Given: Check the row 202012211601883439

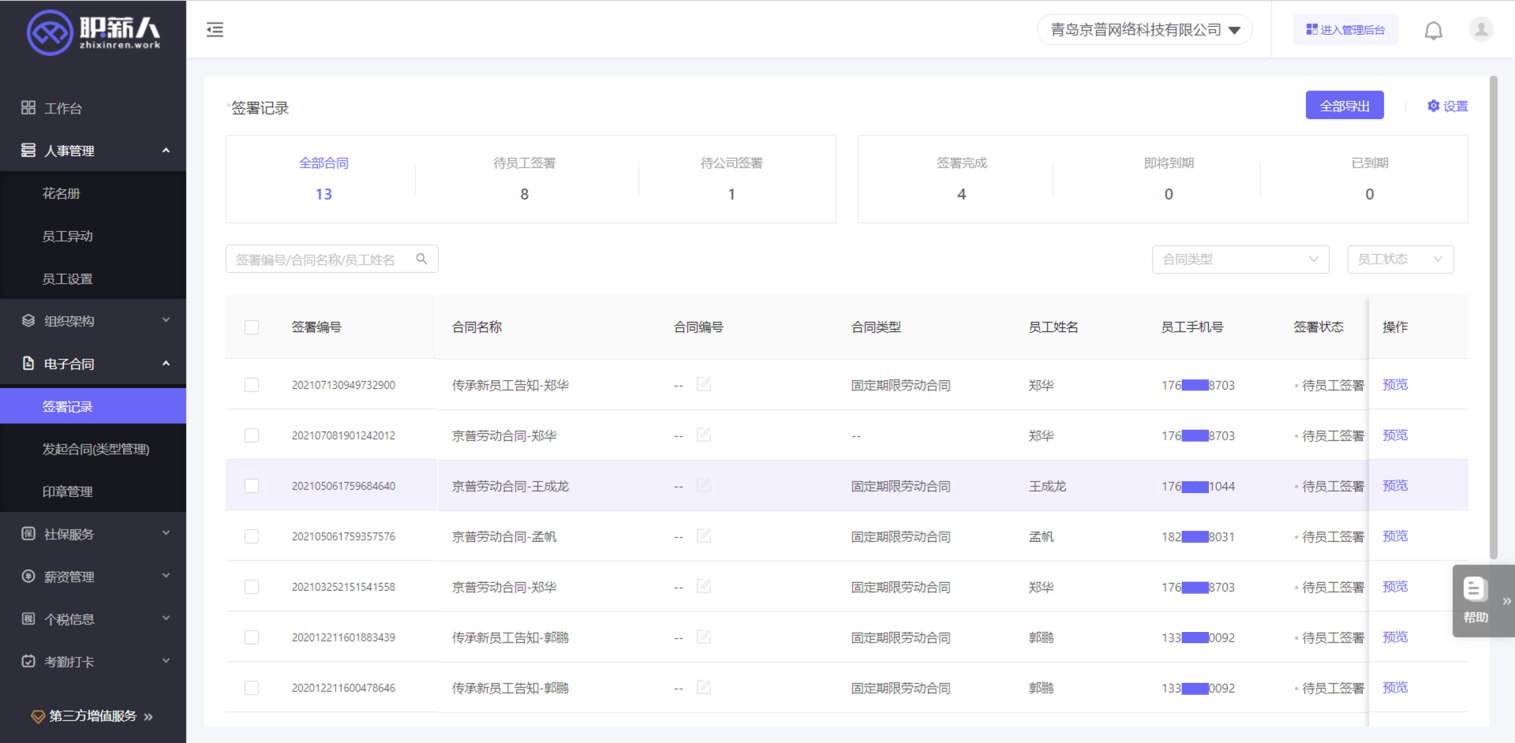Looking at the screenshot, I should tap(252, 638).
